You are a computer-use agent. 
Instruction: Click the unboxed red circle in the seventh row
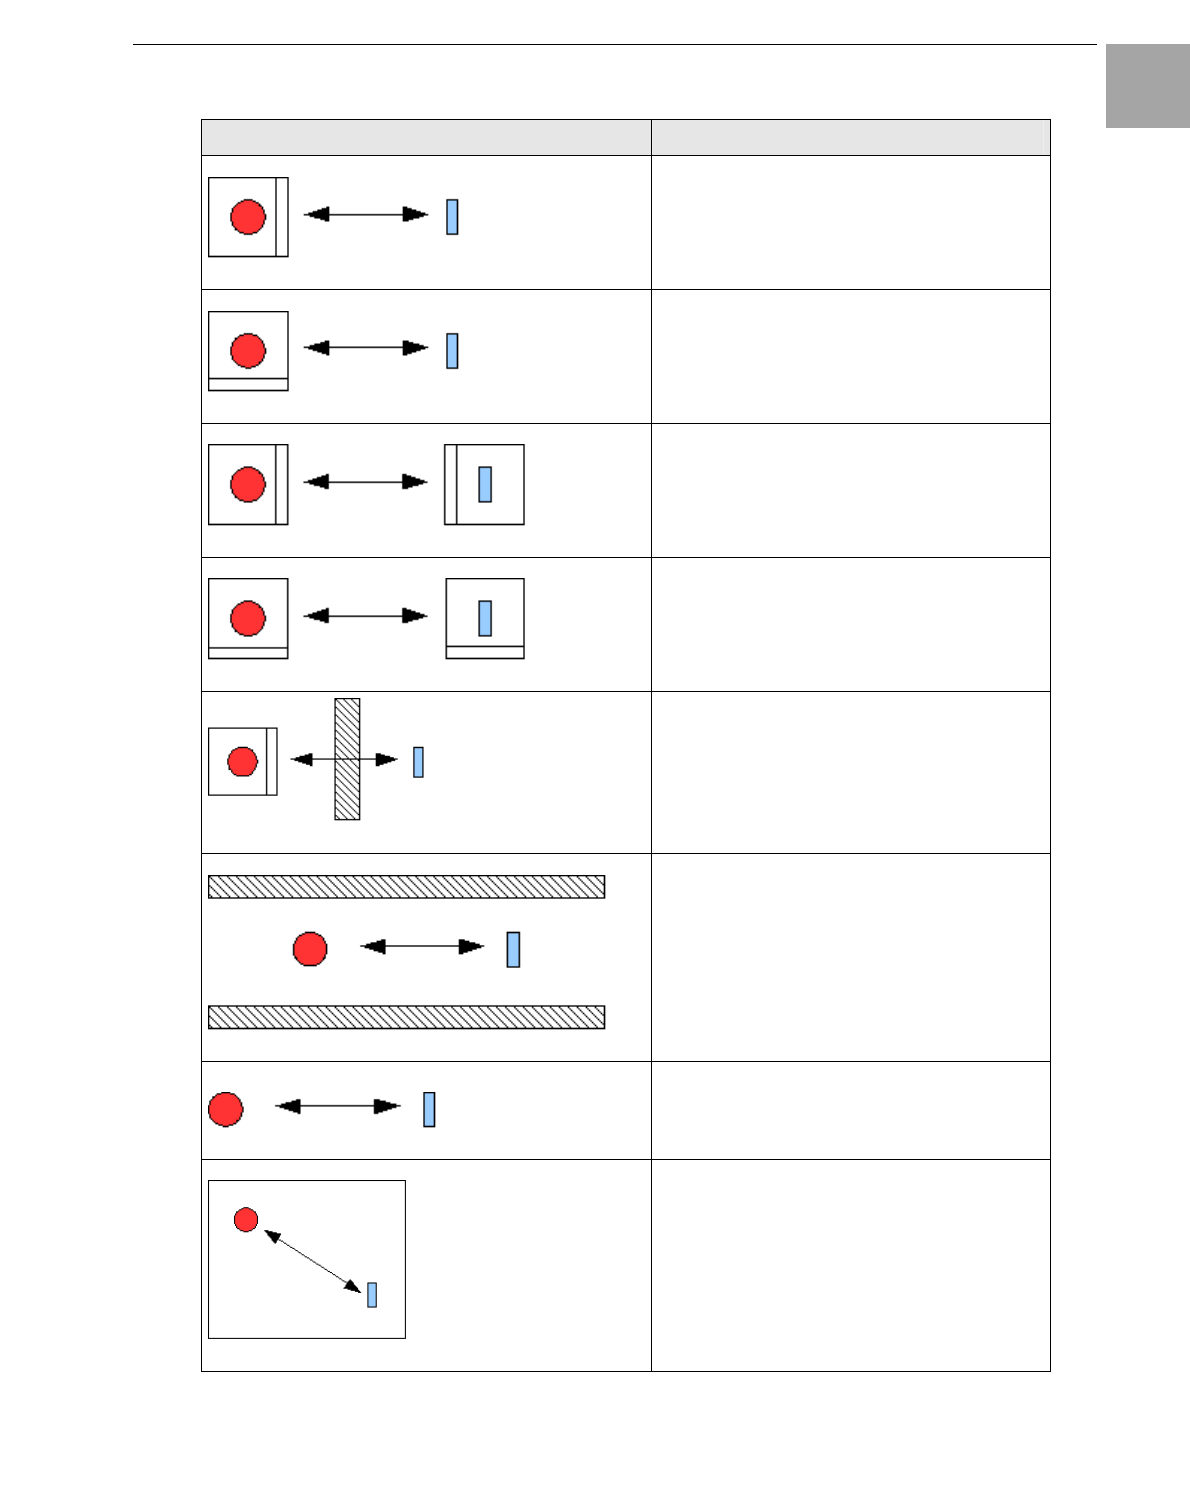226,1109
